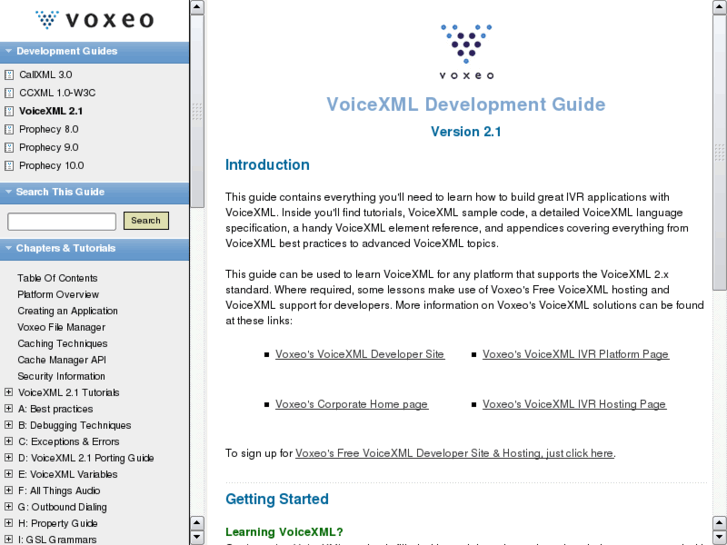Click main content scrollbar down arrow

click(719, 537)
